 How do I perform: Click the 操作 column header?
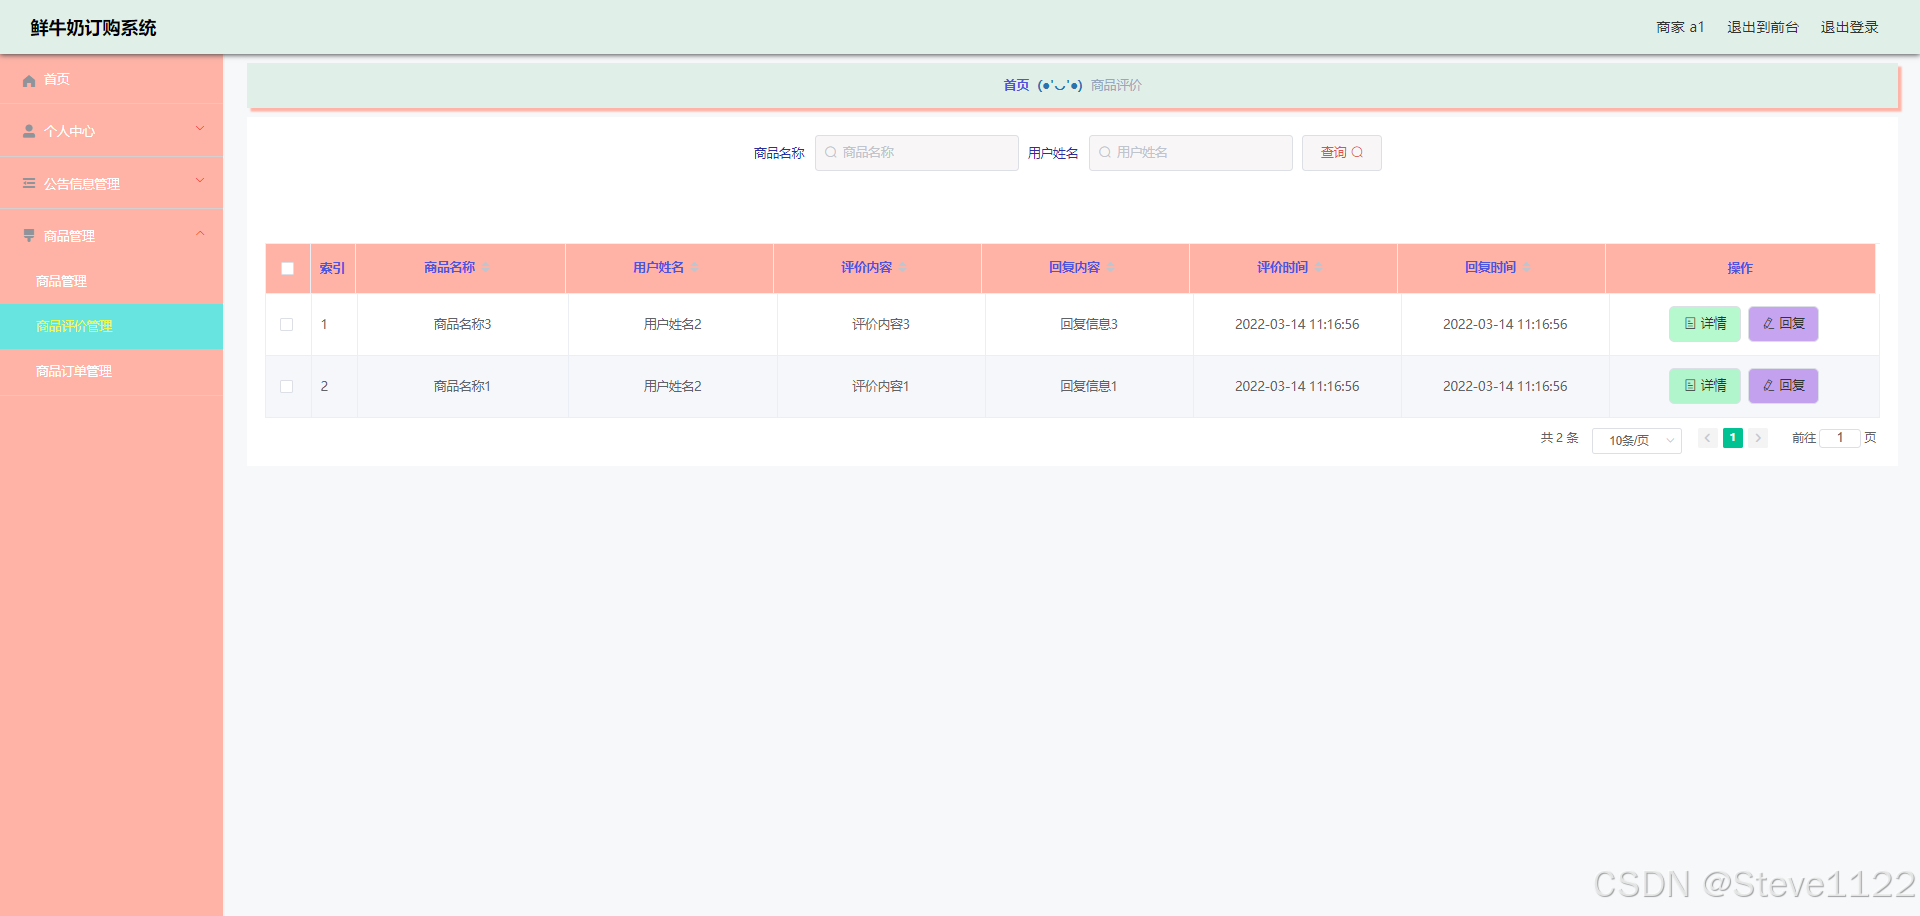1740,268
